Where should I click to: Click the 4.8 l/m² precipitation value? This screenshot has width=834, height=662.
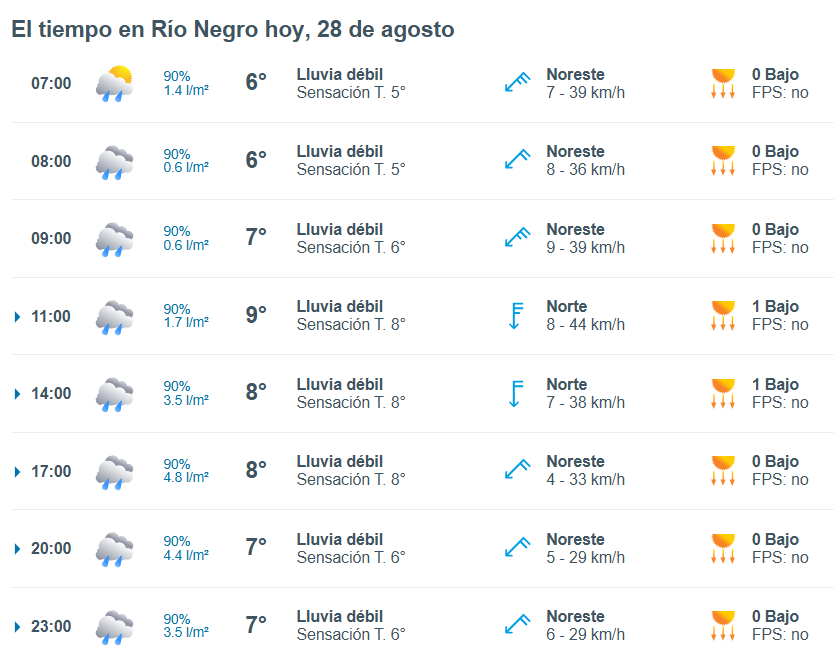point(186,477)
